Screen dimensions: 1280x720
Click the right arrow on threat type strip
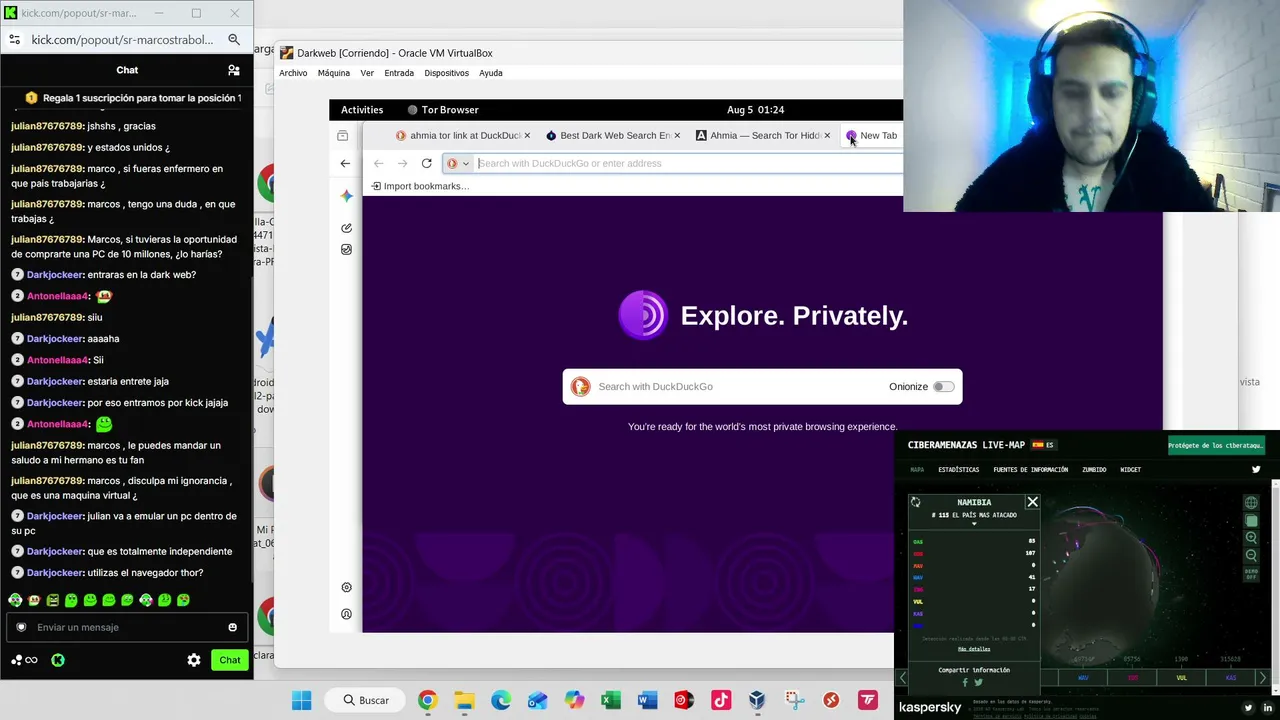pyautogui.click(x=1263, y=678)
